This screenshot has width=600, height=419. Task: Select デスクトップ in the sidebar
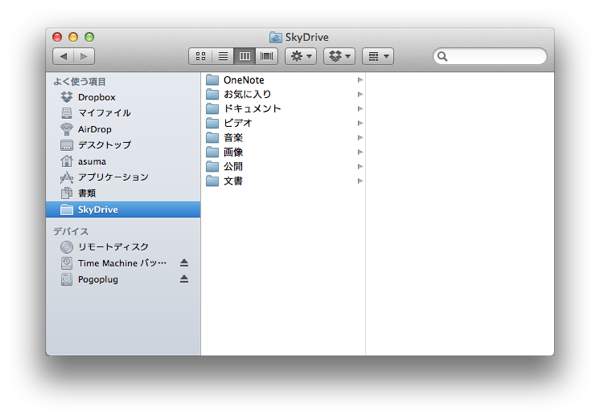123,145
